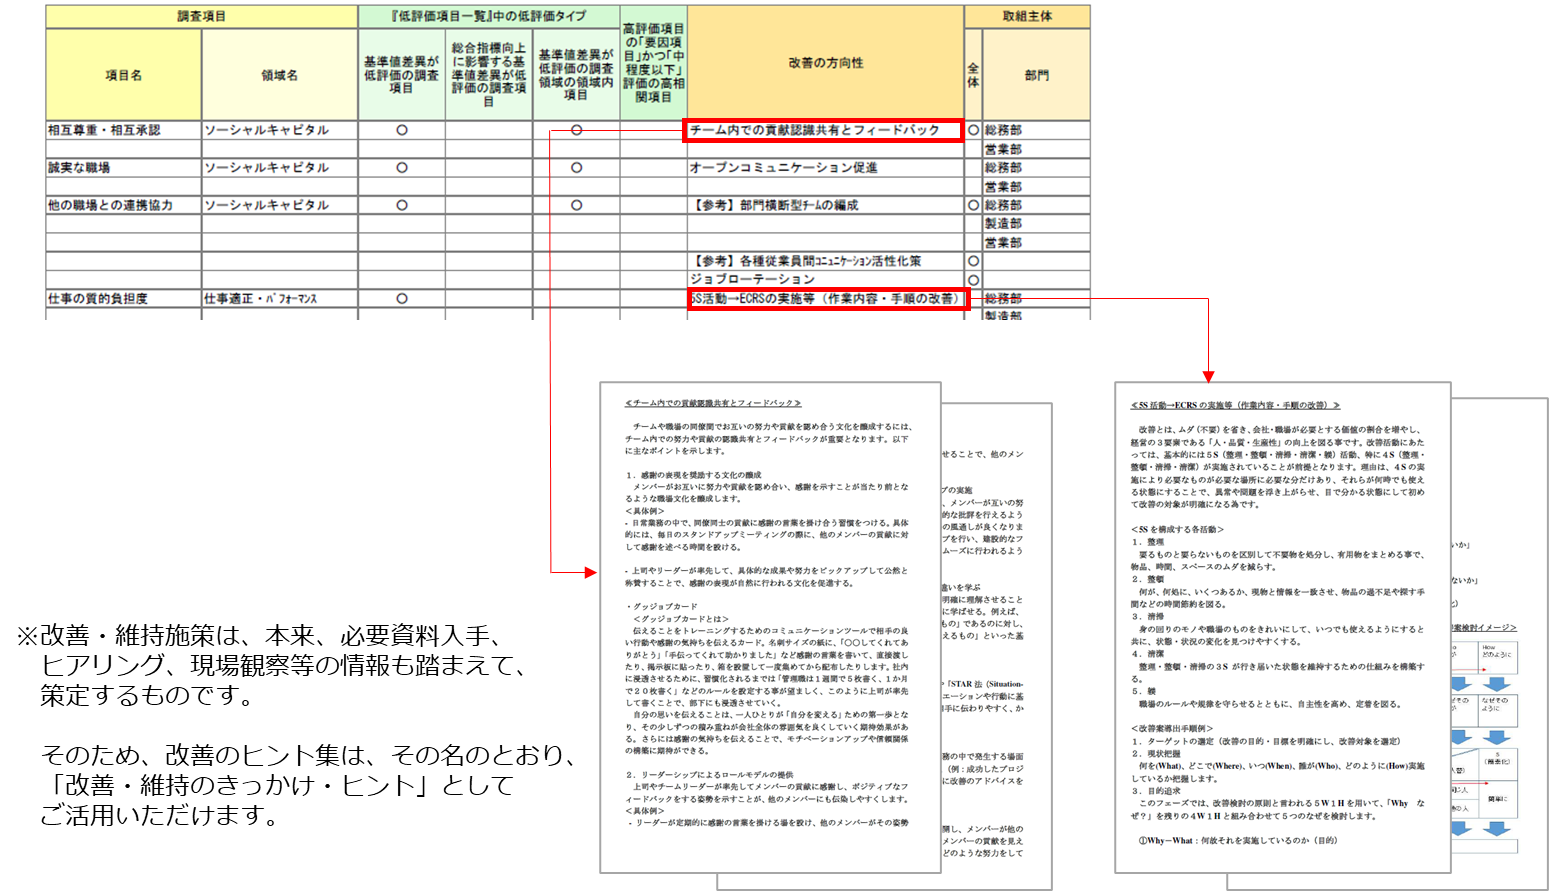Select the red-boxed 5S活動→ECRSの実施等 cell
1549x891 pixels.
click(827, 299)
